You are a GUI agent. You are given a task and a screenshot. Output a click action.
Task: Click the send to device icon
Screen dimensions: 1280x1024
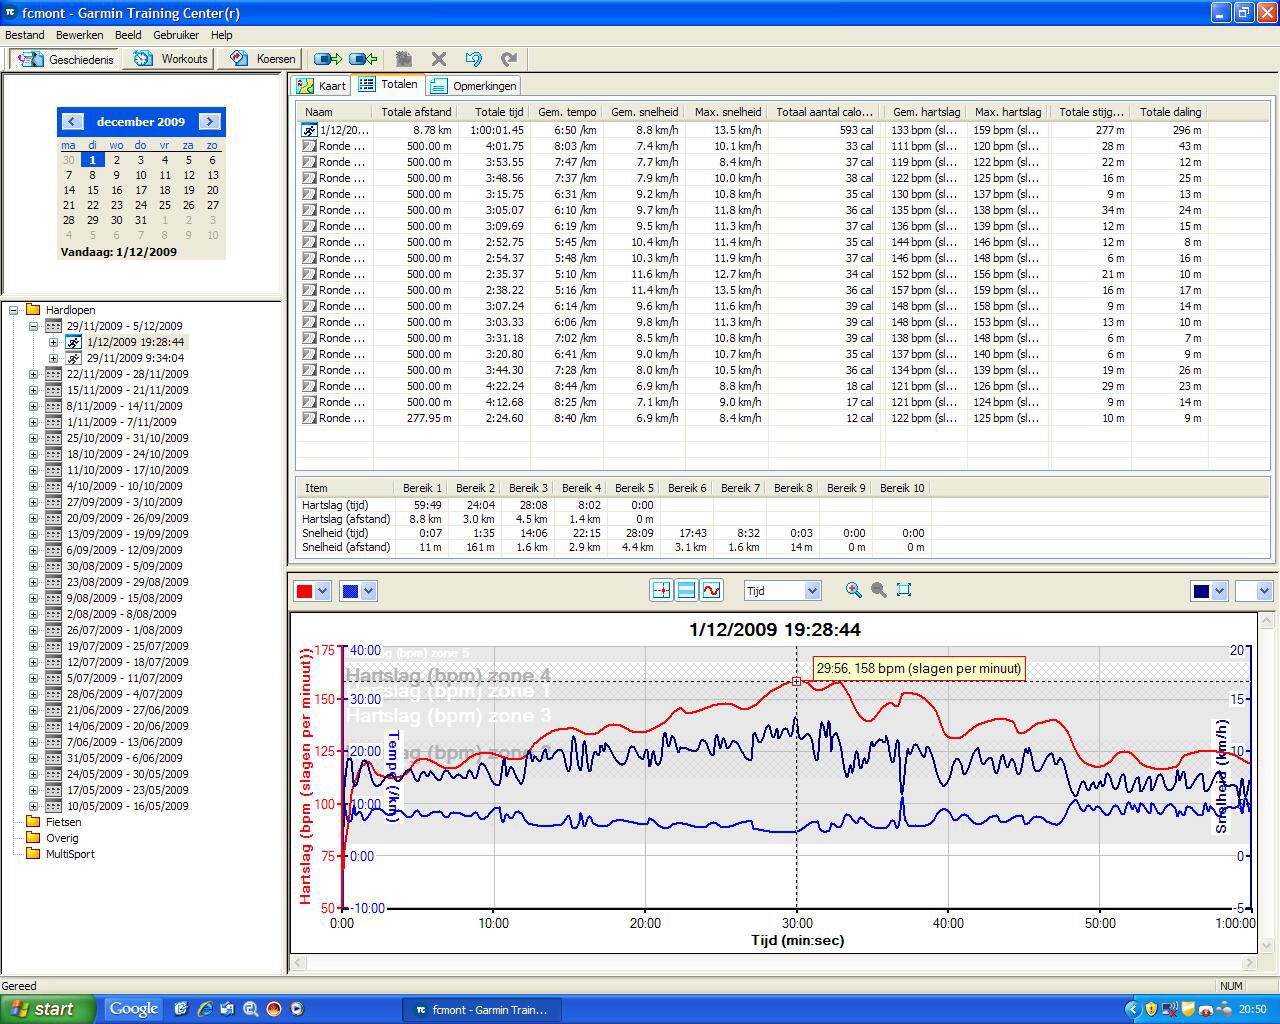pyautogui.click(x=327, y=59)
